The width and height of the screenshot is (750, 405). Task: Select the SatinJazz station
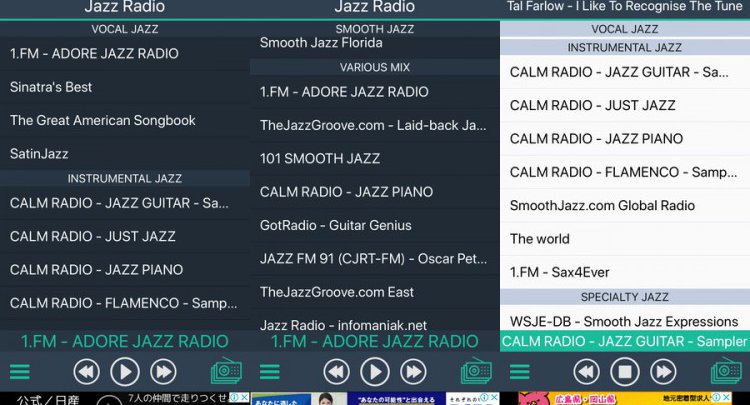click(x=125, y=154)
